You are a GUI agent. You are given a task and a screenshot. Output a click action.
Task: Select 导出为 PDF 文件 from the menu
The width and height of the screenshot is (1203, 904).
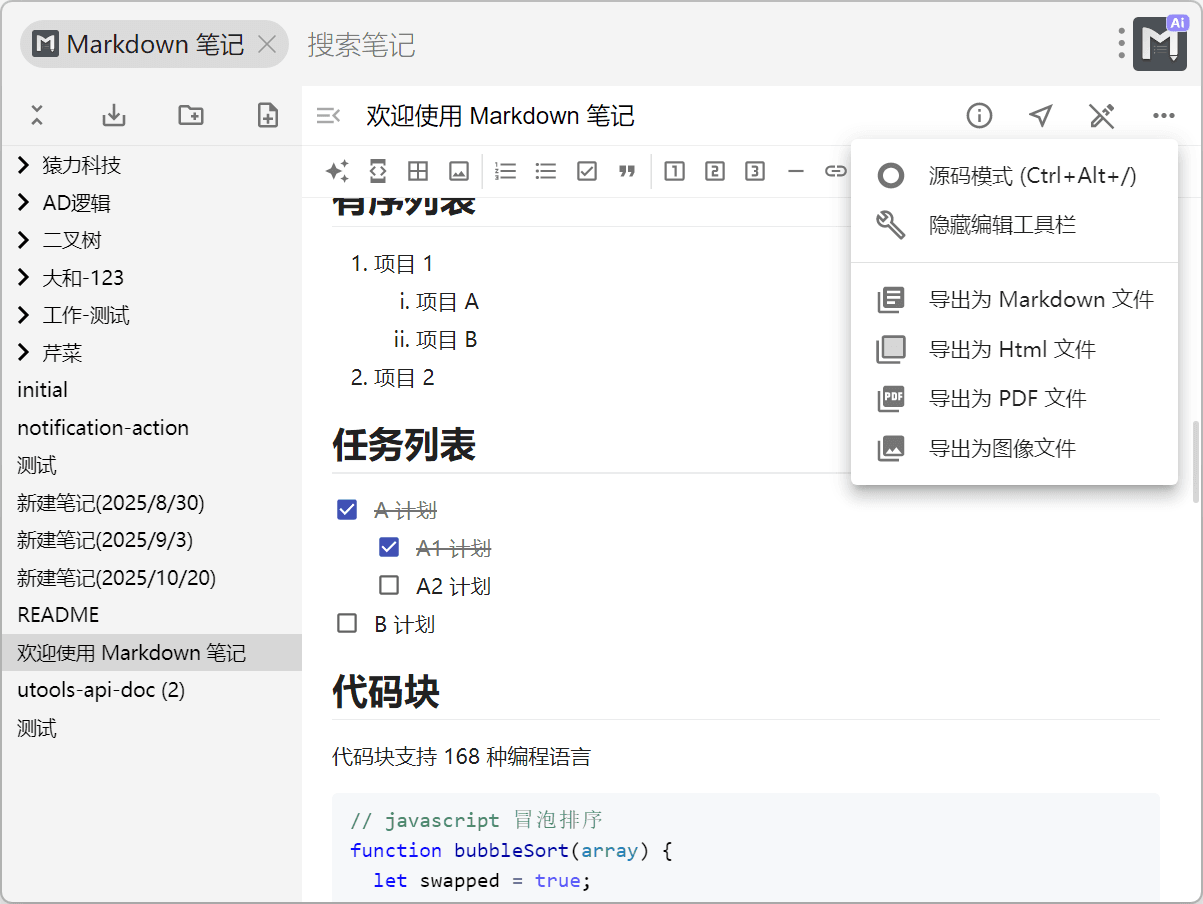coord(1007,398)
